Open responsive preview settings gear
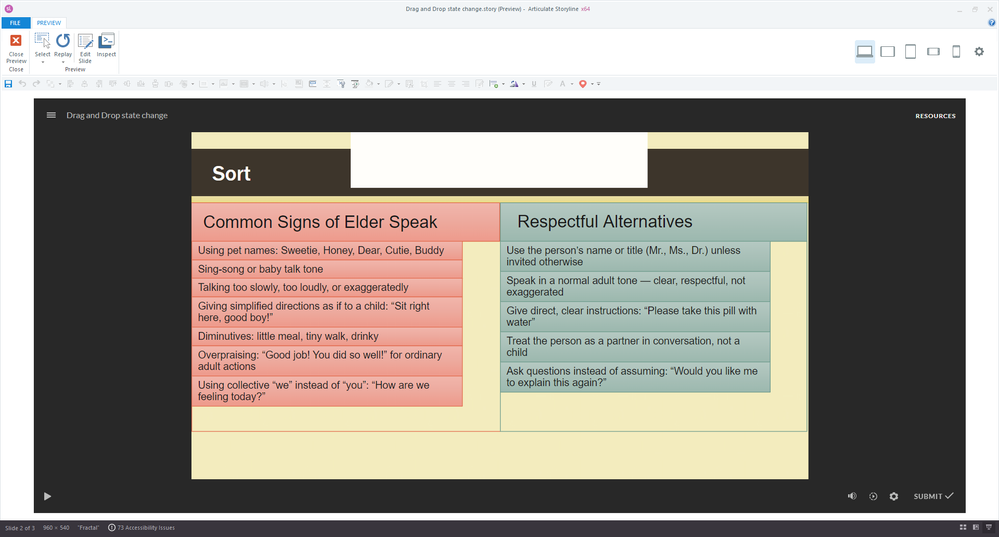This screenshot has height=537, width=999. (x=979, y=52)
